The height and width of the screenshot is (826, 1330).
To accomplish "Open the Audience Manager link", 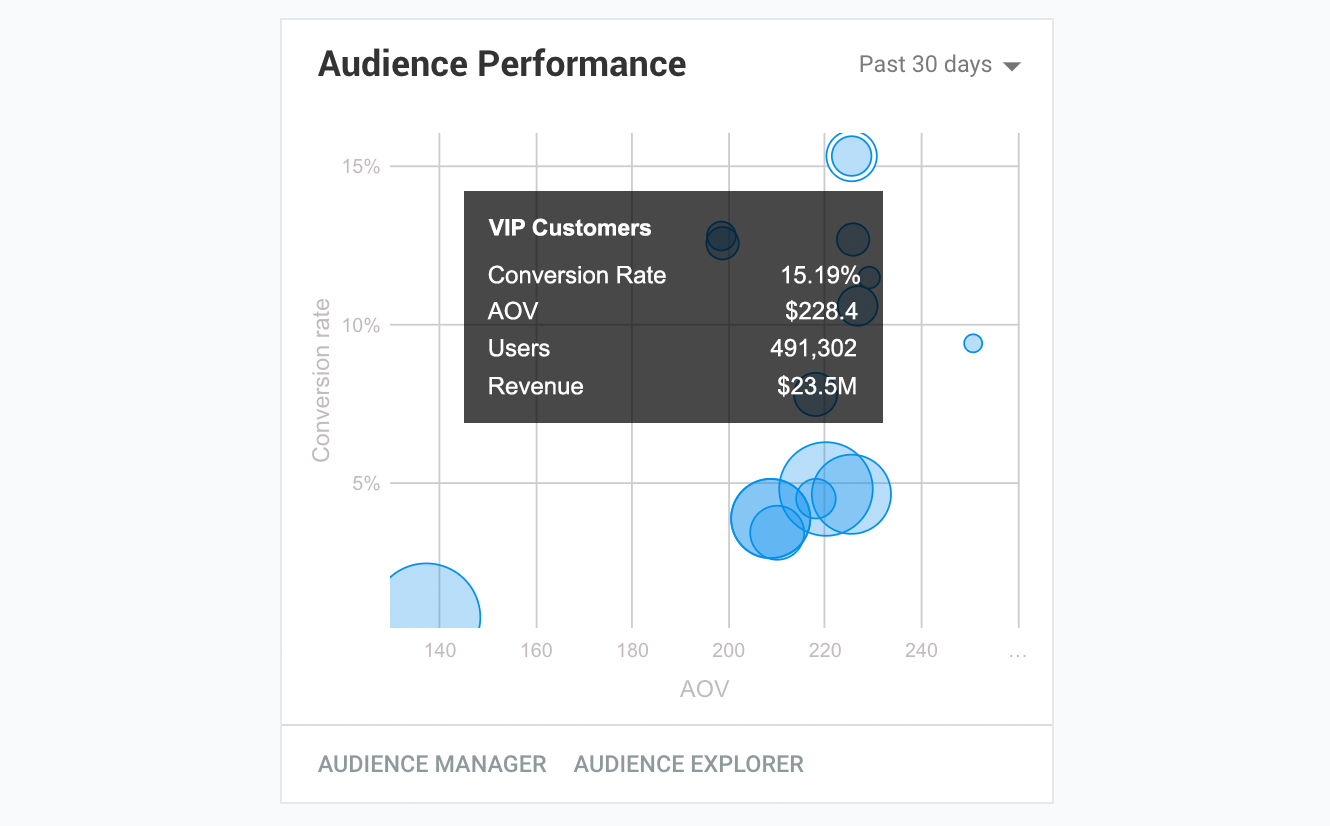I will click(x=432, y=764).
